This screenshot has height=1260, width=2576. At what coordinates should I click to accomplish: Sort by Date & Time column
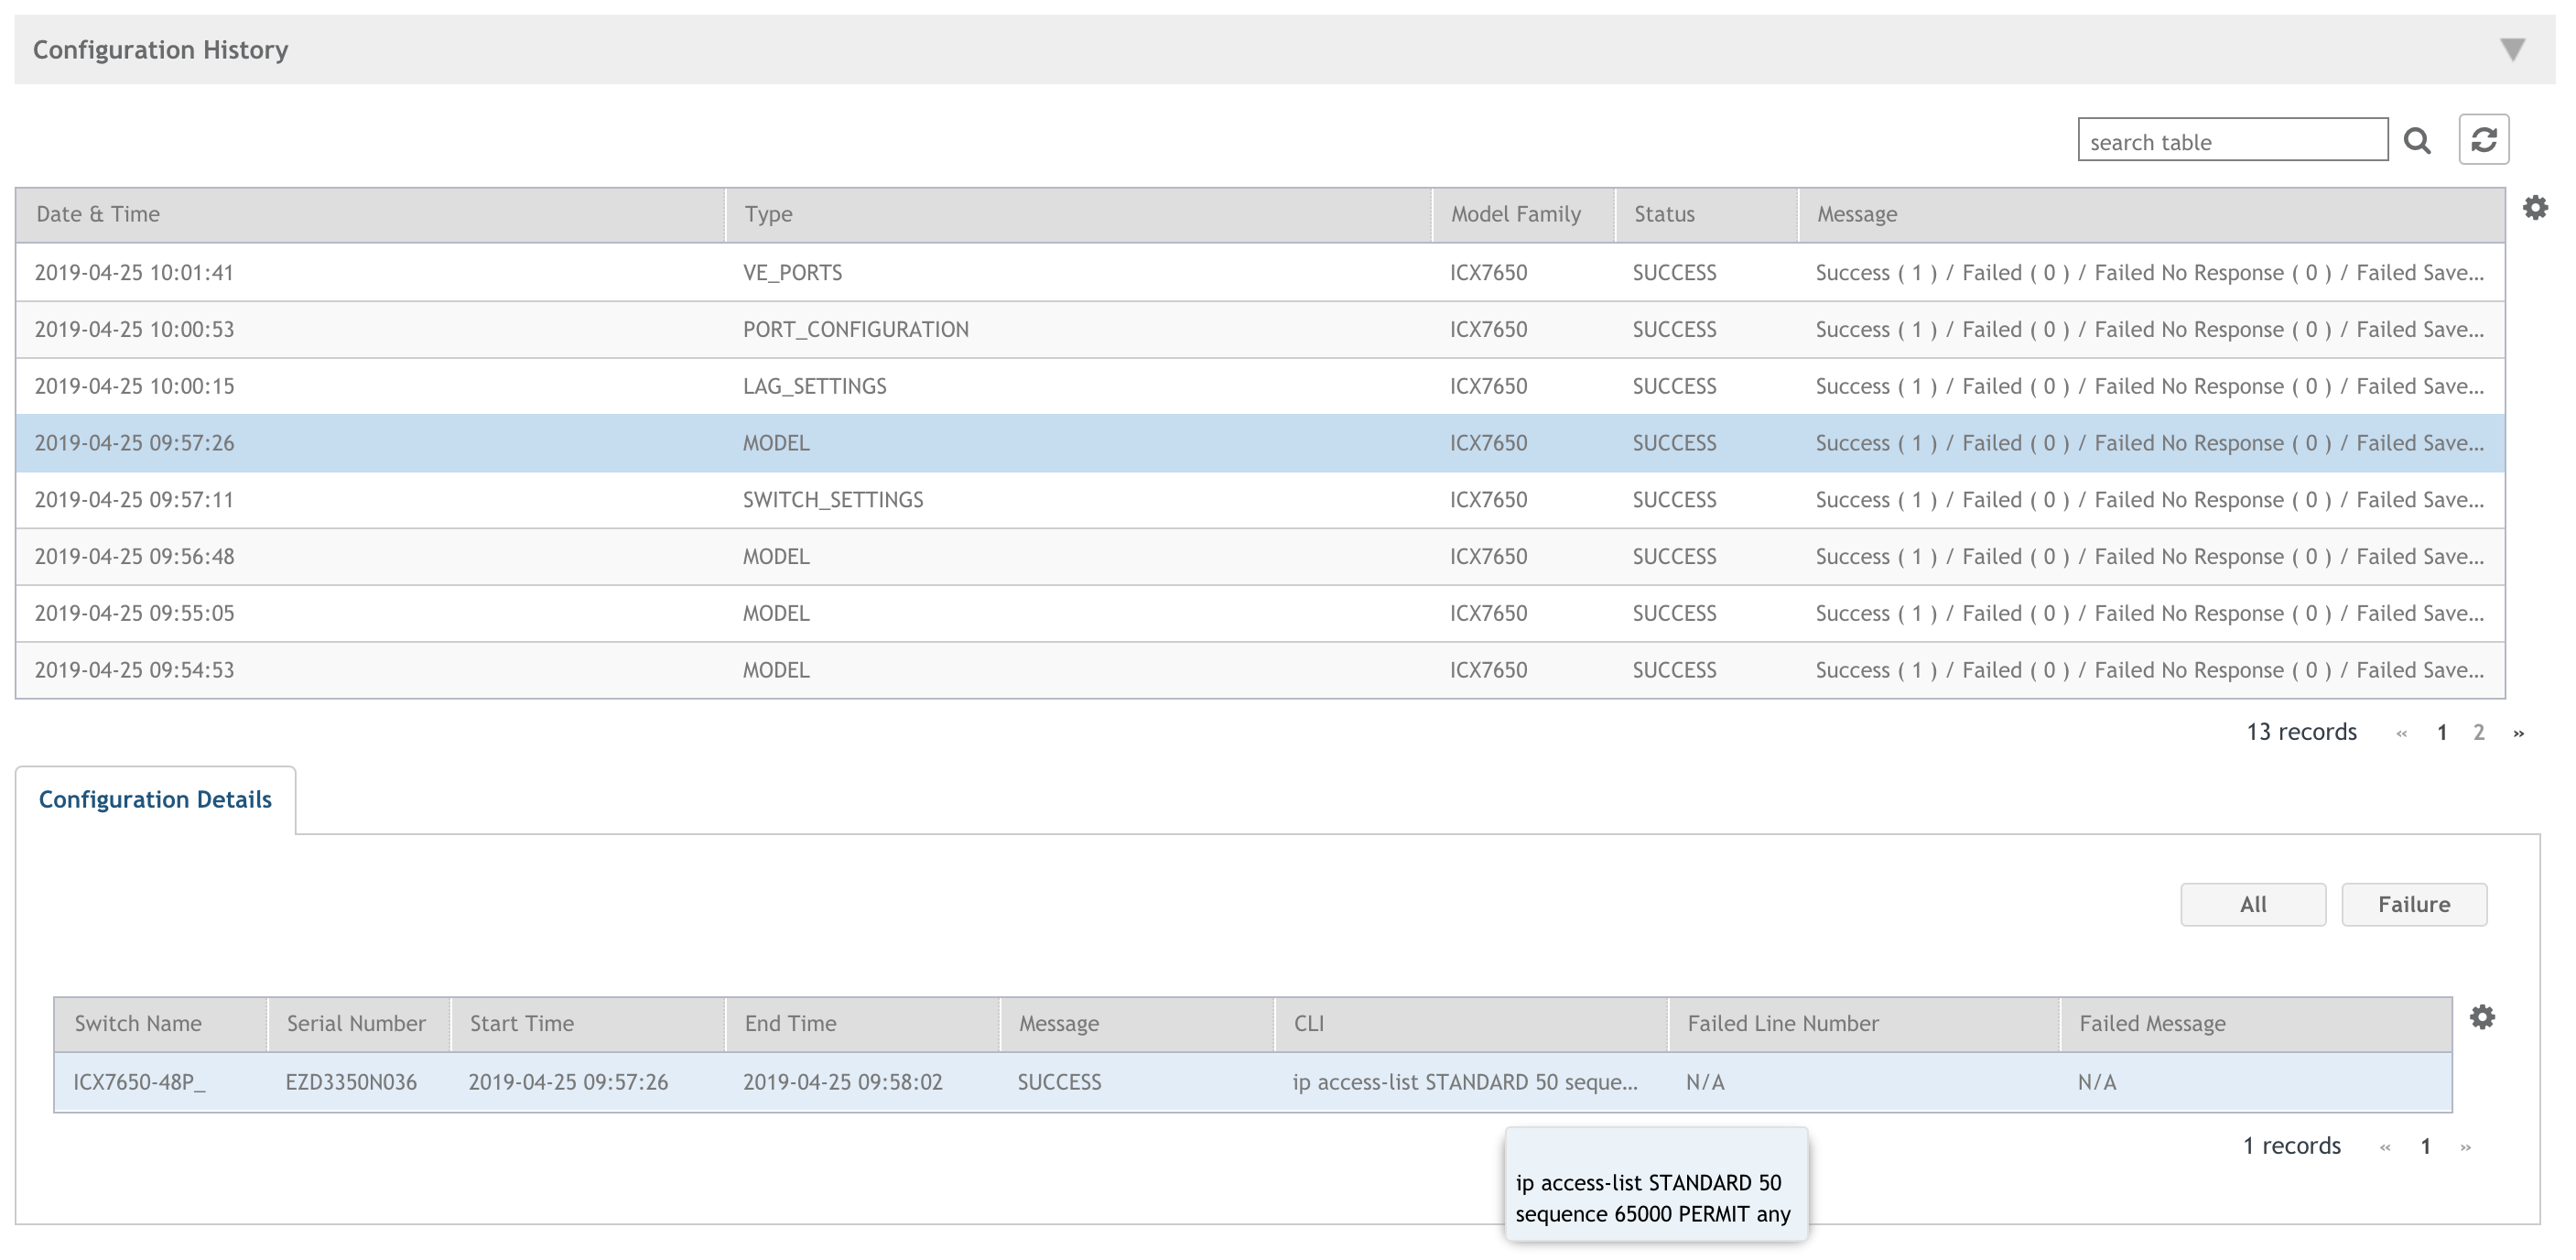coord(98,214)
